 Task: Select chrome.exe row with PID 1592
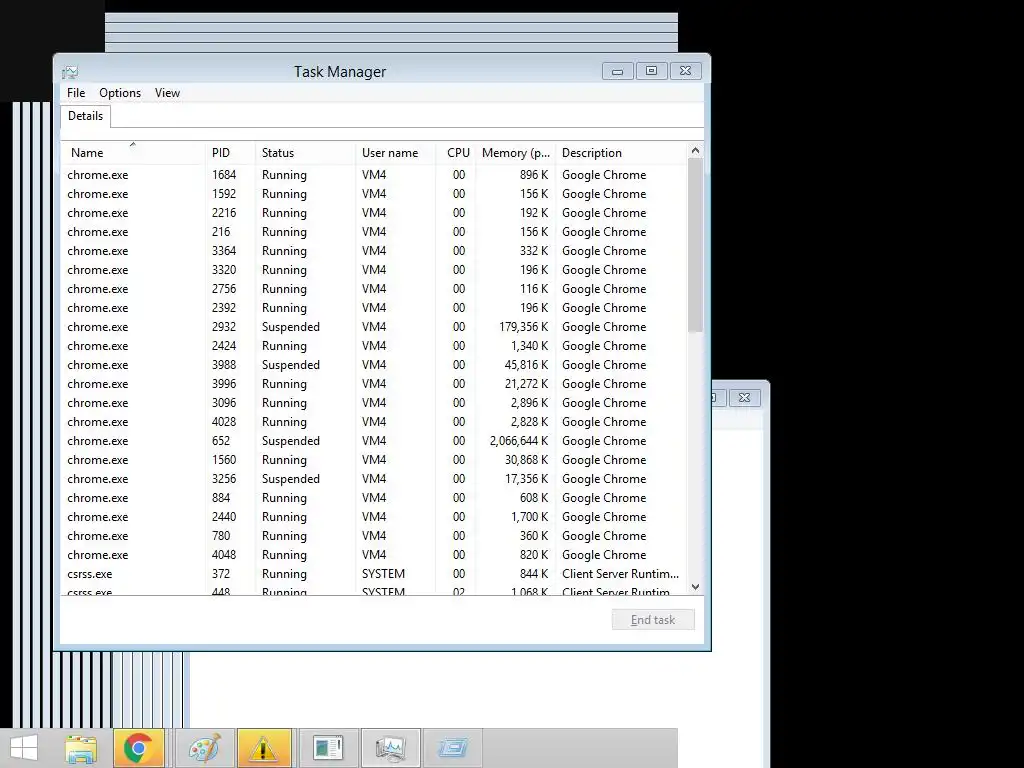tap(374, 194)
